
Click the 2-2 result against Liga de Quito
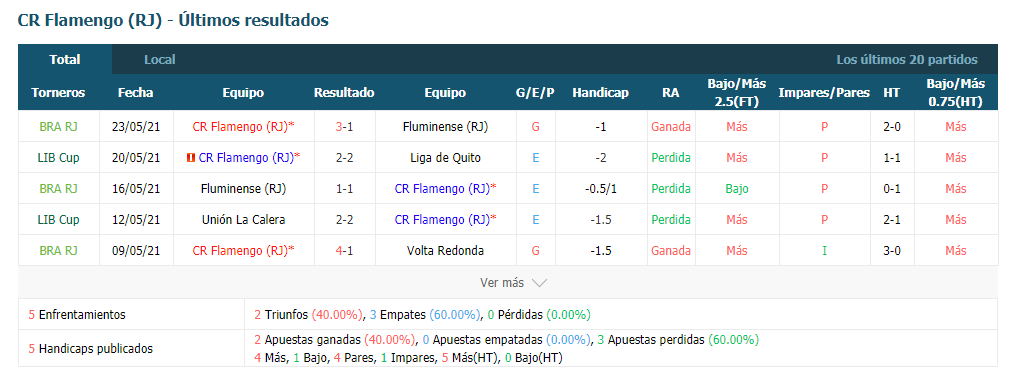pos(344,157)
